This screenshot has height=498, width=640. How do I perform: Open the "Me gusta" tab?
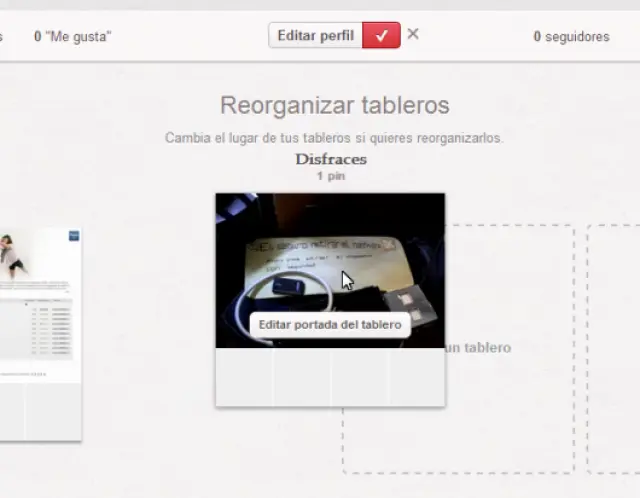pos(72,37)
